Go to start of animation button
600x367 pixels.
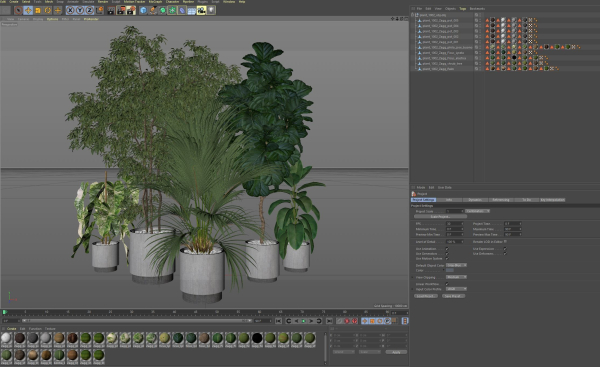[279, 321]
